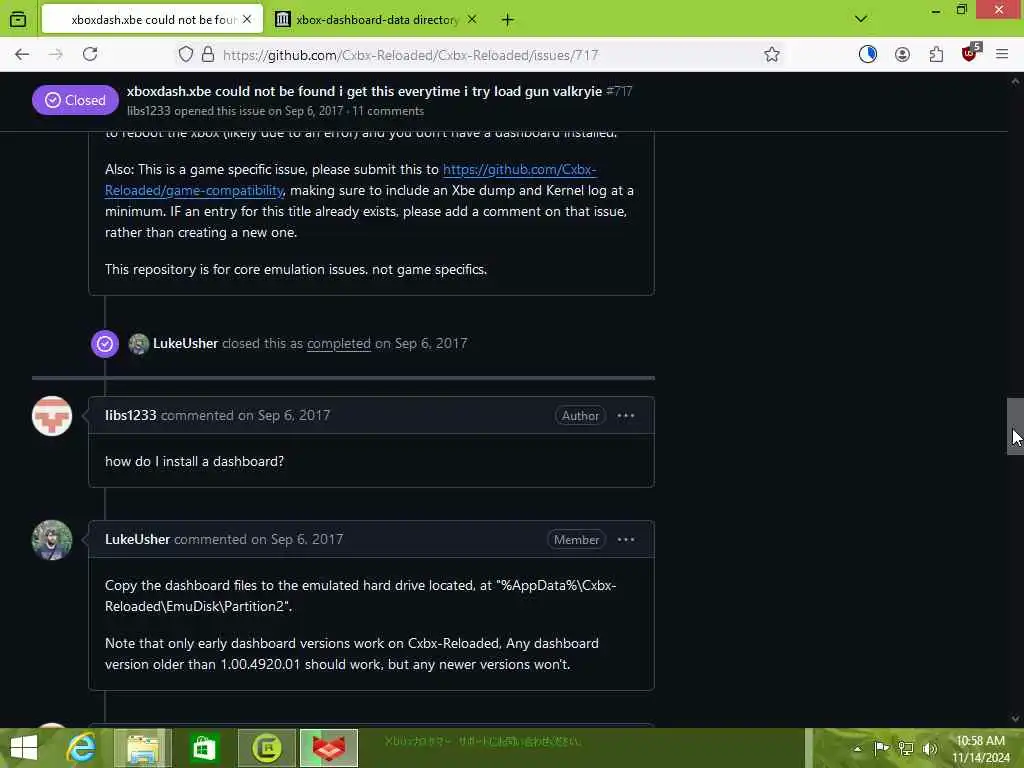Close the xbox-dashboard-data directory tab
The height and width of the screenshot is (768, 1024).
[x=472, y=20]
